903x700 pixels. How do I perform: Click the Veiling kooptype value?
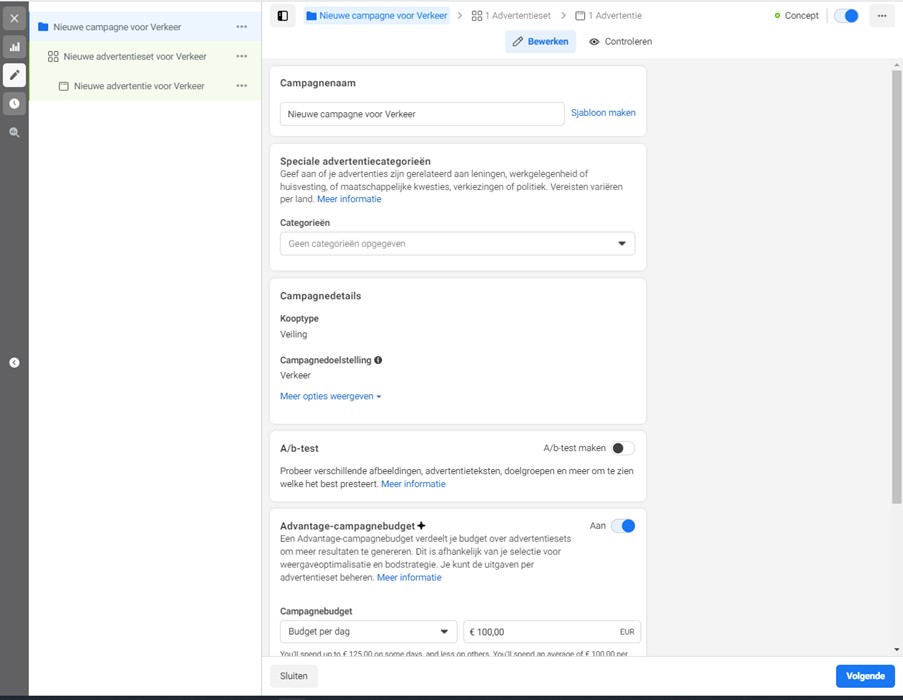pos(294,334)
